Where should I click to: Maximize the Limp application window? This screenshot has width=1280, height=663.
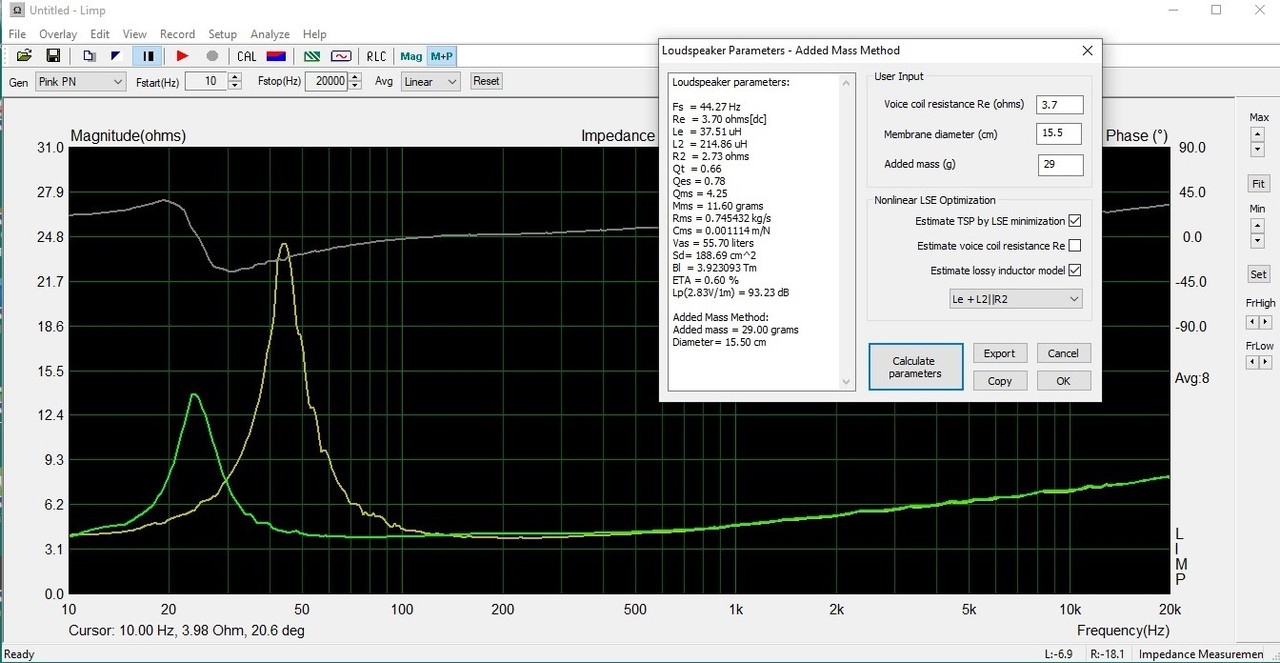[x=1216, y=10]
